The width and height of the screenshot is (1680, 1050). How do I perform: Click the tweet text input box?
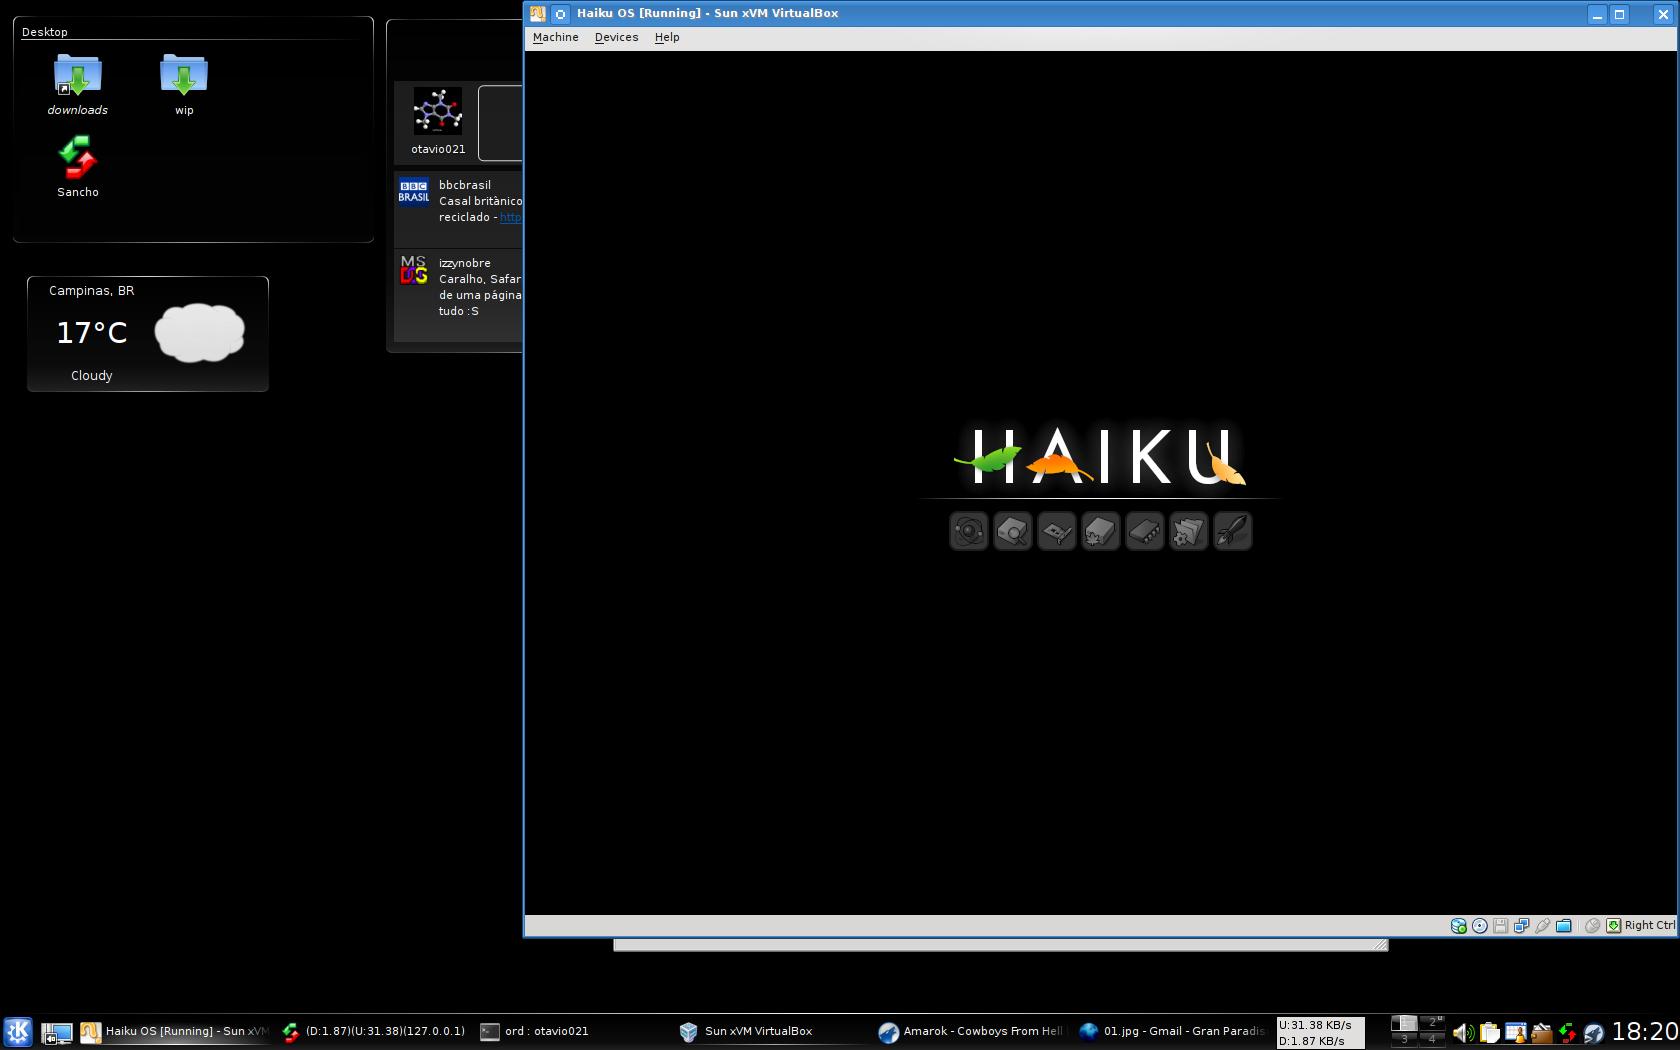(500, 123)
